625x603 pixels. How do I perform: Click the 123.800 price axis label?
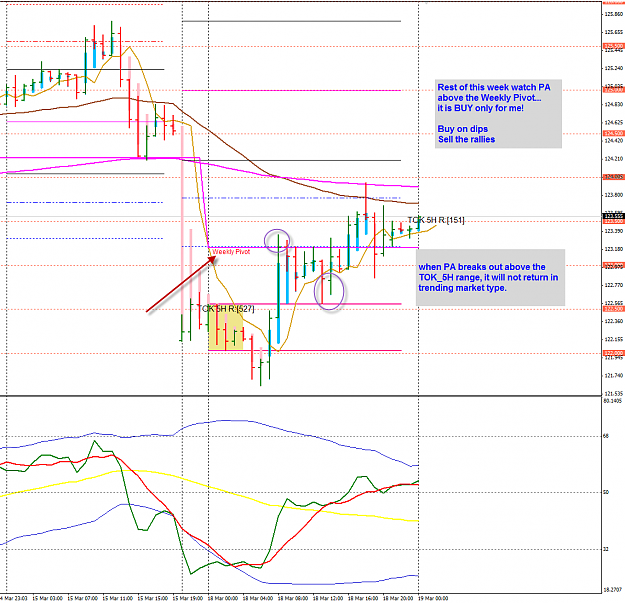tap(613, 195)
